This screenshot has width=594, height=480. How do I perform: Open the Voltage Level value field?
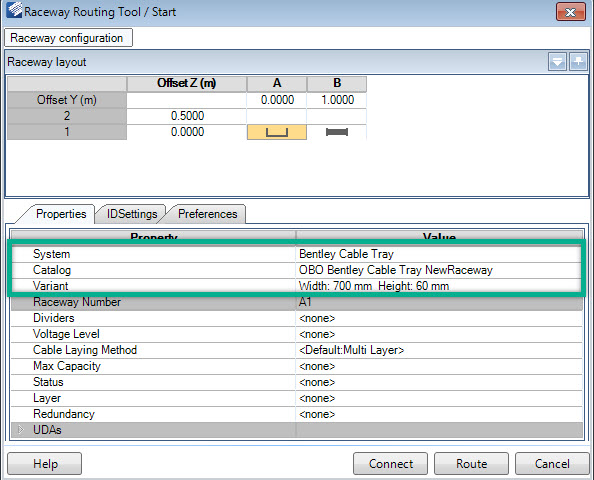pyautogui.click(x=438, y=334)
